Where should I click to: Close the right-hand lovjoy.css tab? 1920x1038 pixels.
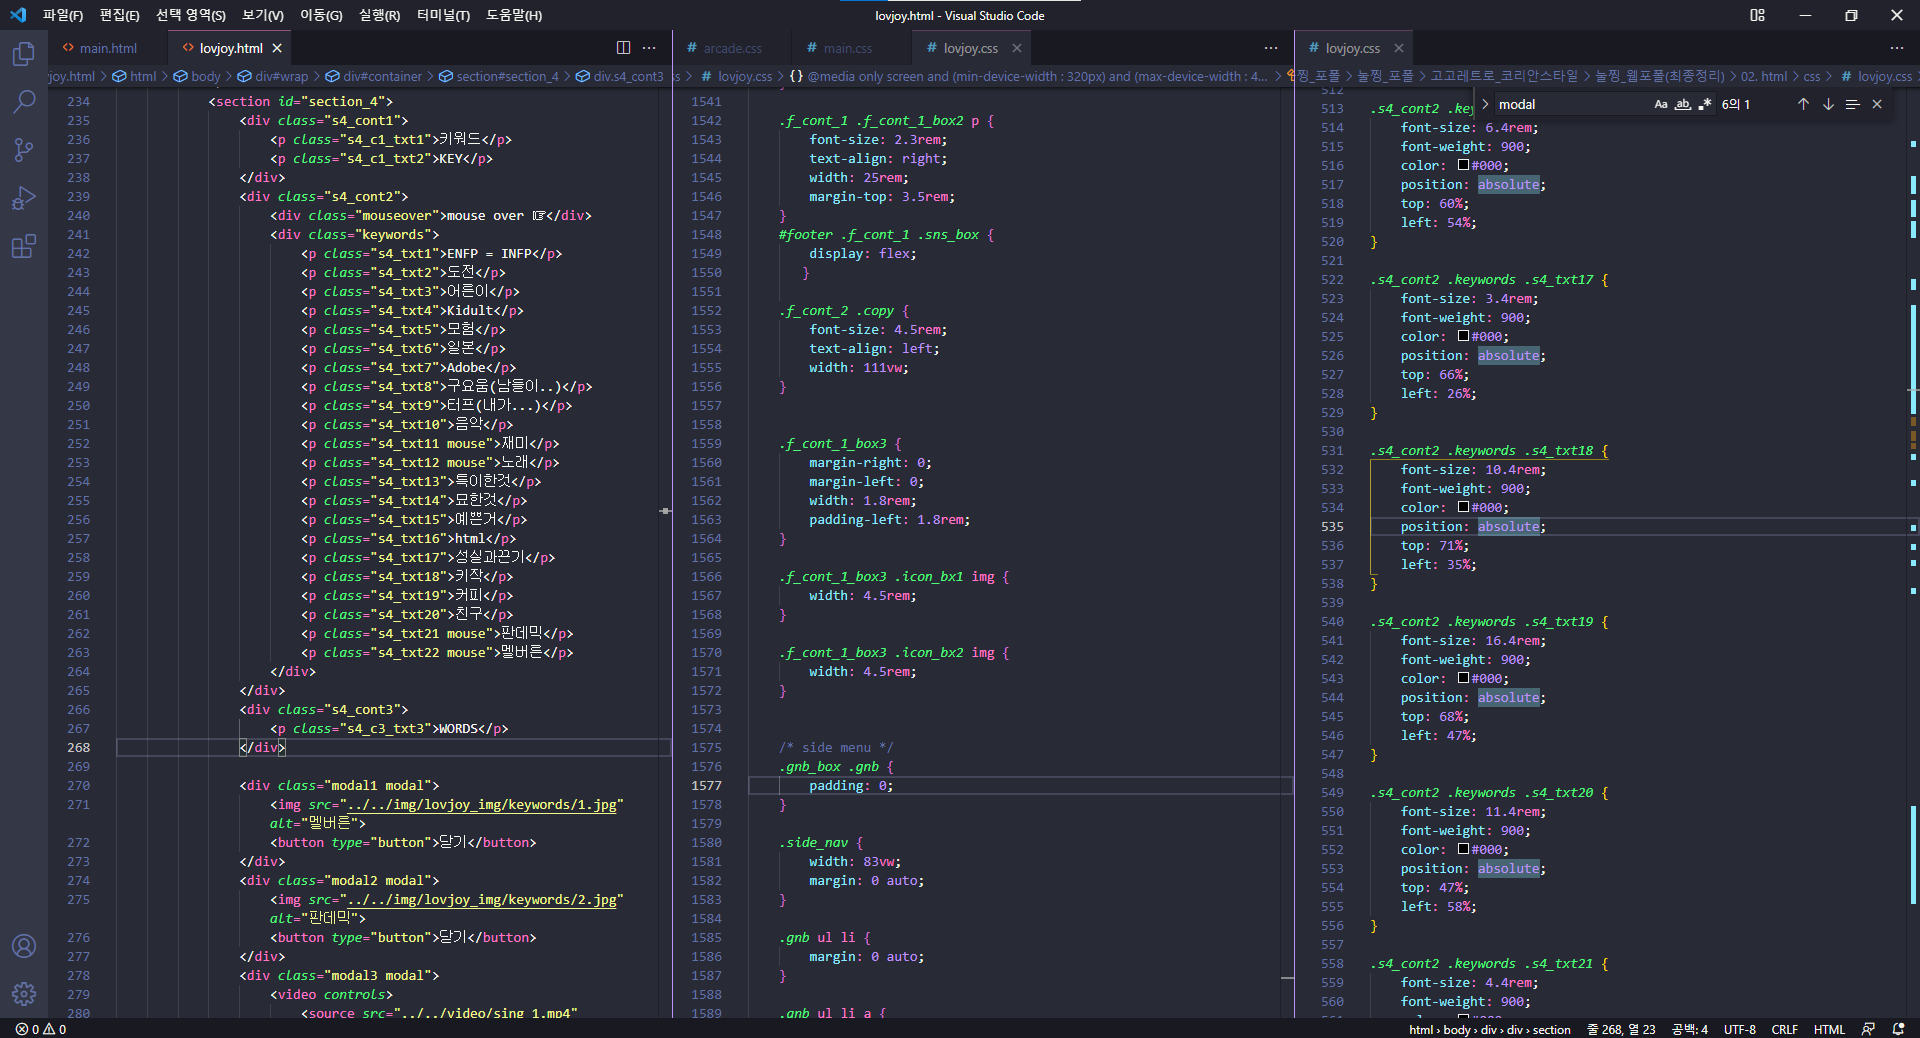[x=1399, y=48]
